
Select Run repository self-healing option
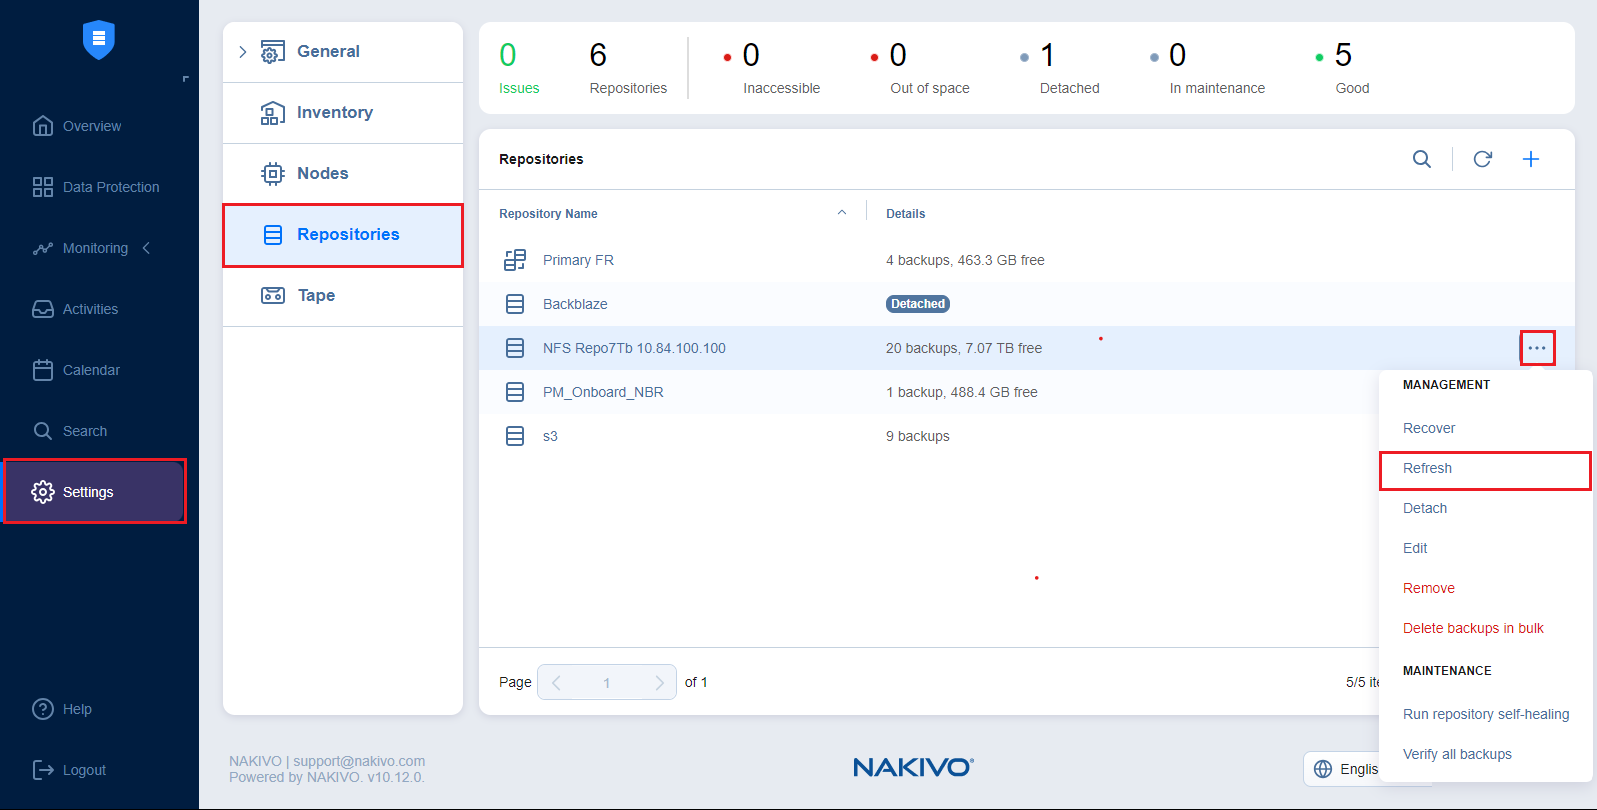1485,714
